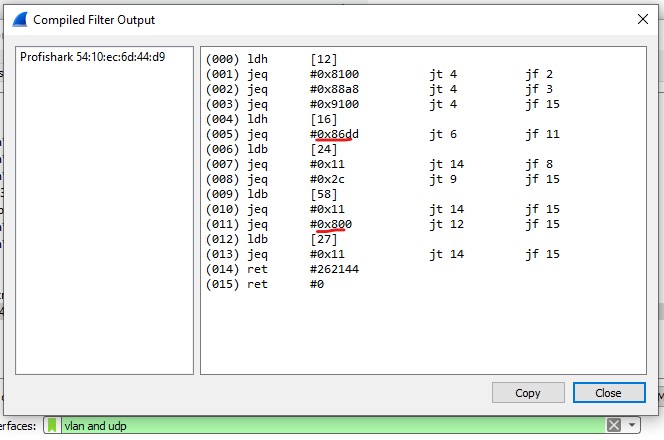
Task: Click the Wireshark fin icon in title bar
Action: (x=19, y=19)
